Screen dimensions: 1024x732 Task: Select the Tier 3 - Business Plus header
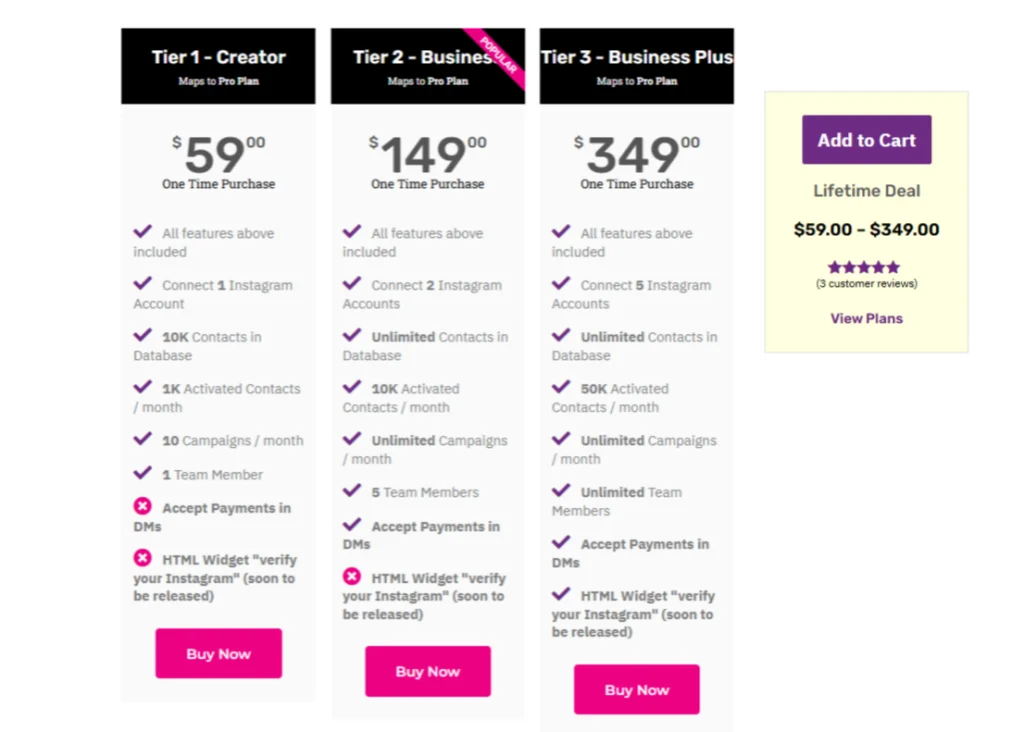(636, 58)
